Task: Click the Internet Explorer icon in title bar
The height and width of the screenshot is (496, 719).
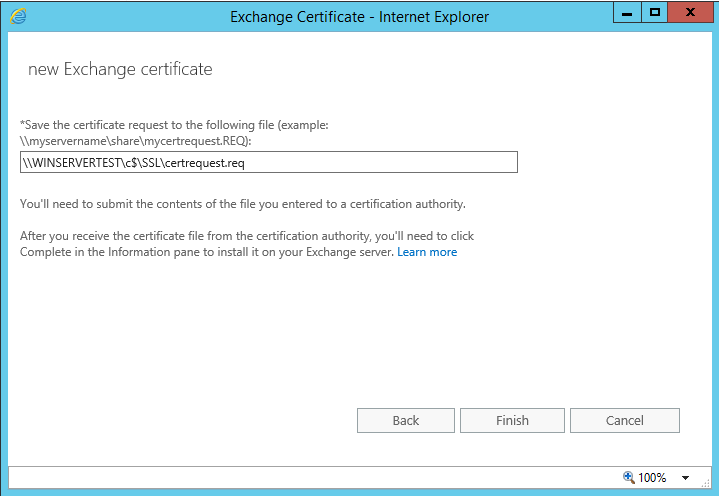Action: point(17,15)
